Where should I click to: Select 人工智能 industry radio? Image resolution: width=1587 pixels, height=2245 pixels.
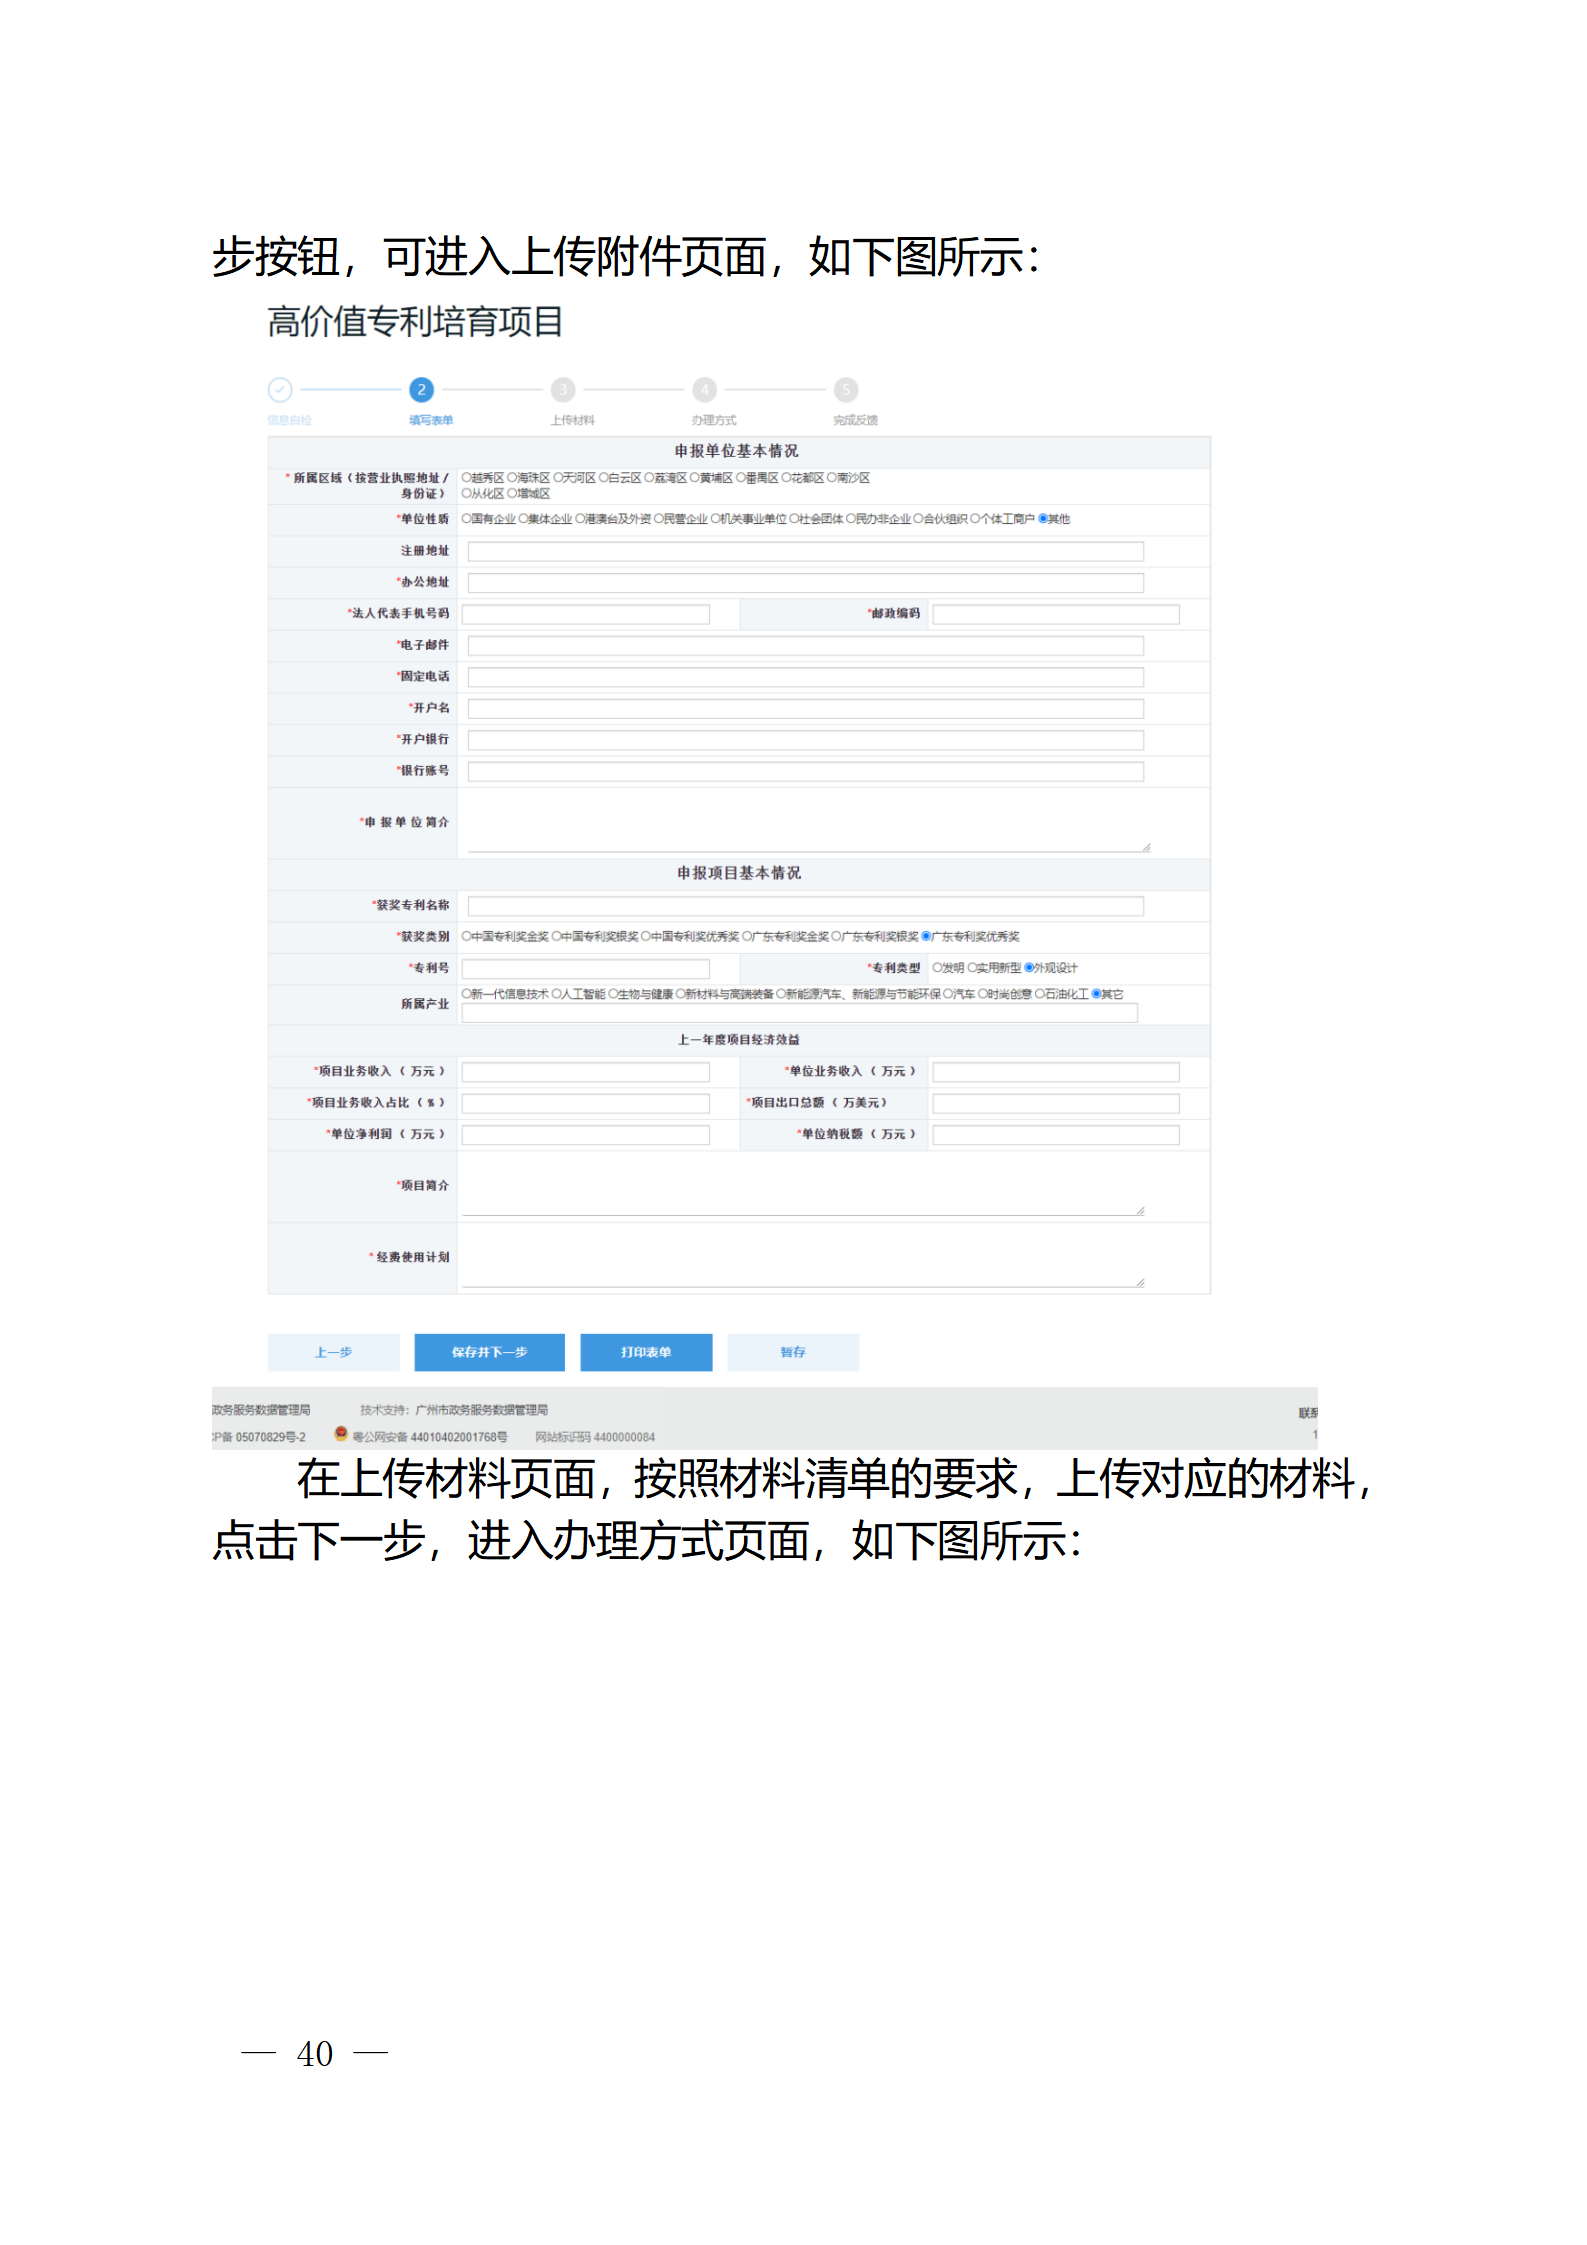[x=557, y=993]
